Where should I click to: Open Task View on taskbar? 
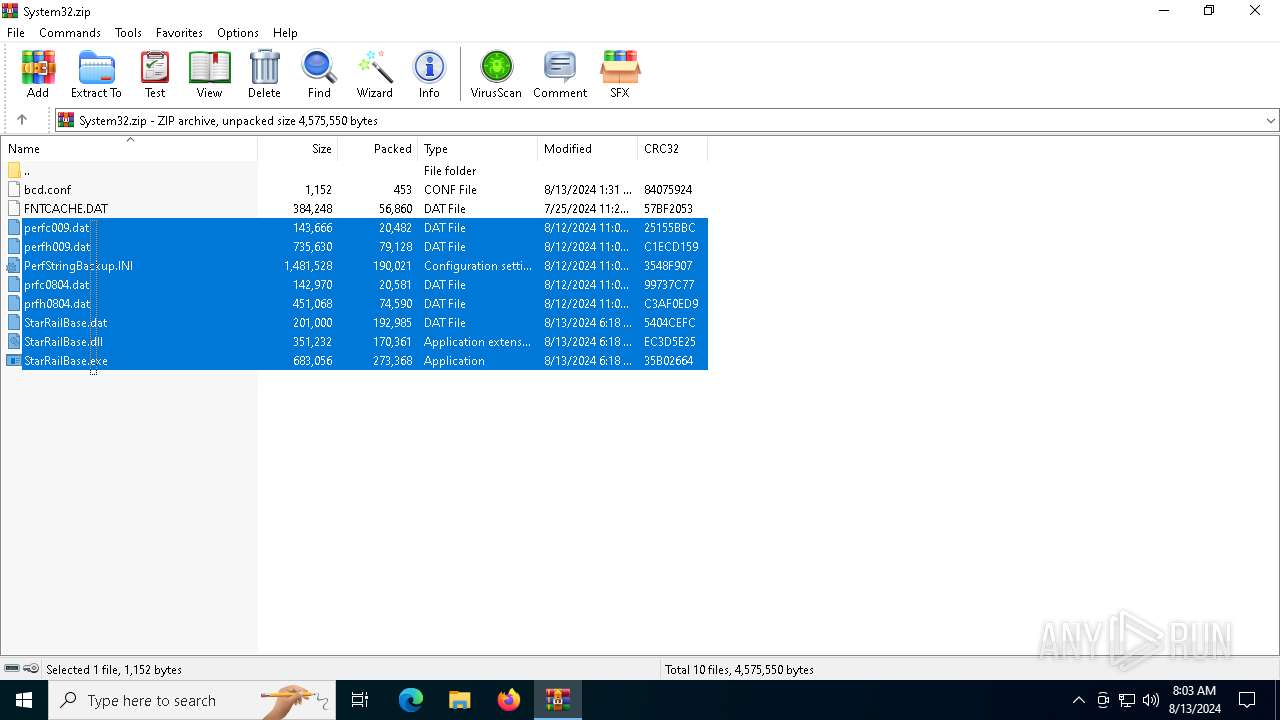click(360, 700)
